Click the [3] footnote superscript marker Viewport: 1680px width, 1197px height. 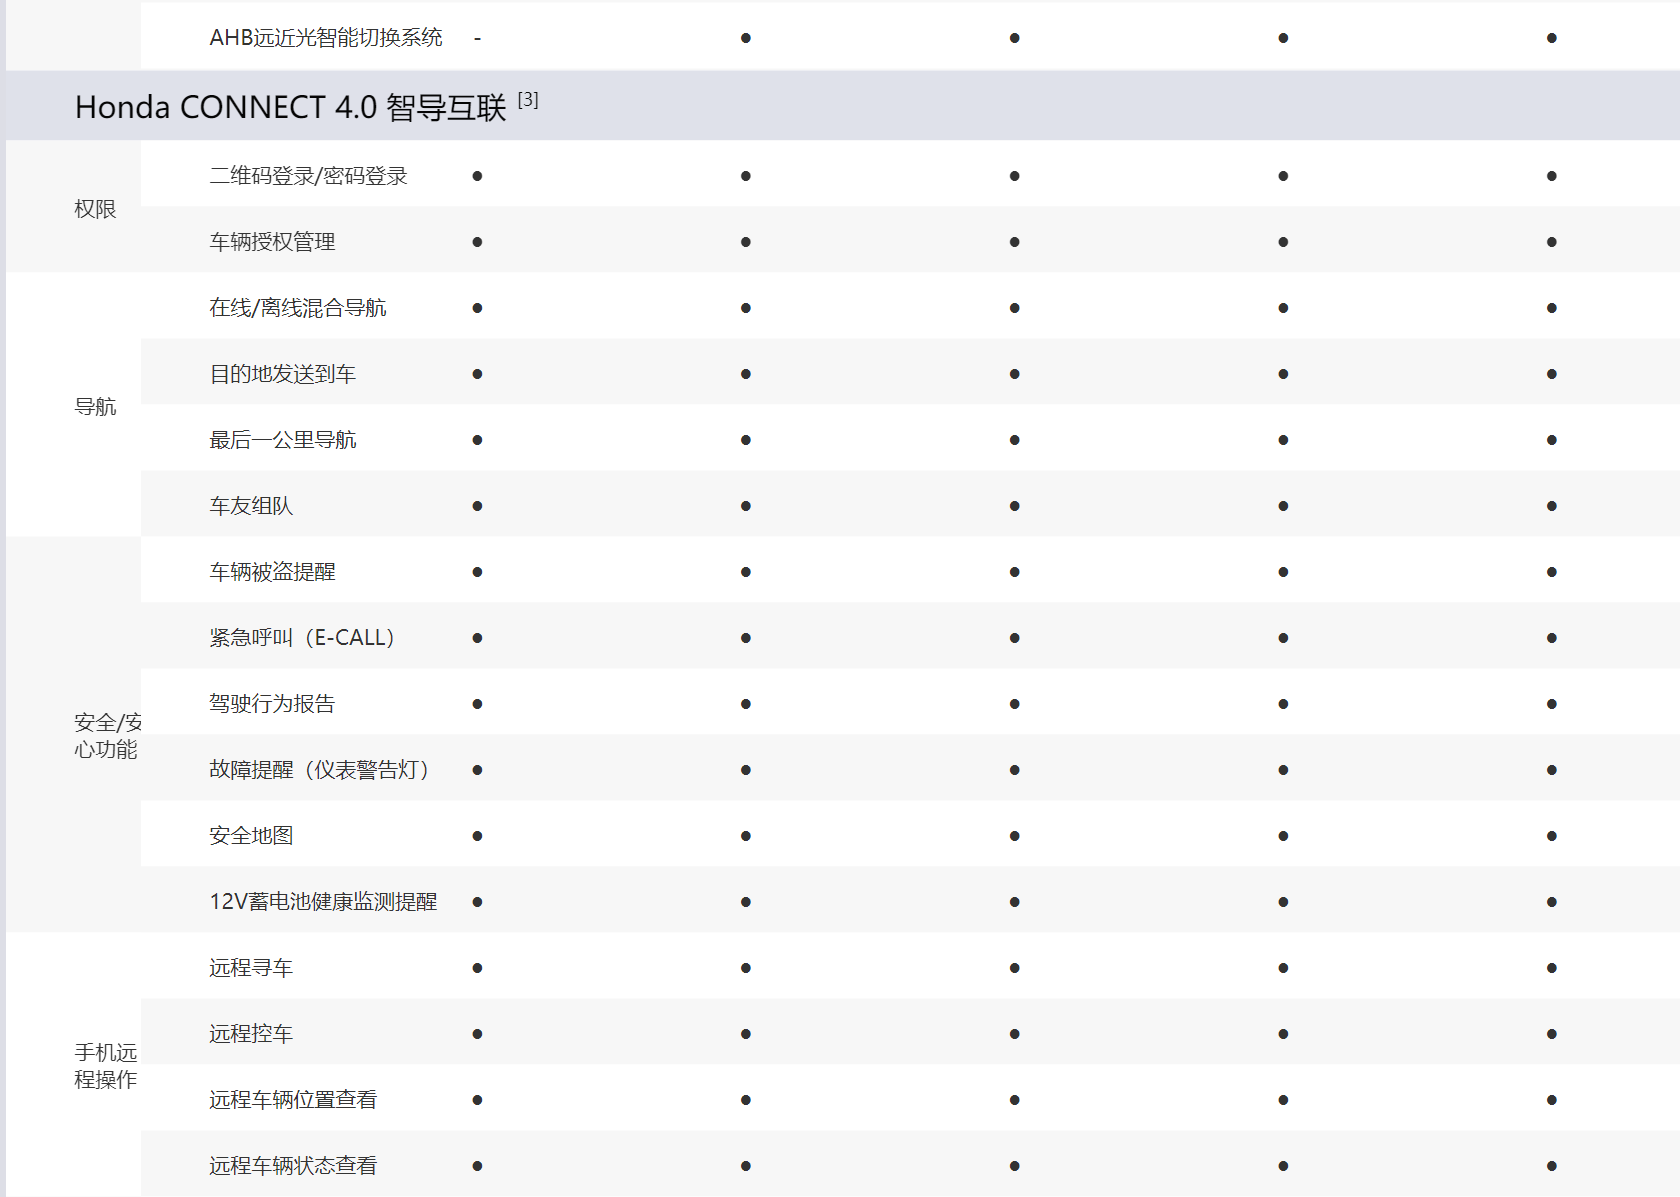pos(528,100)
